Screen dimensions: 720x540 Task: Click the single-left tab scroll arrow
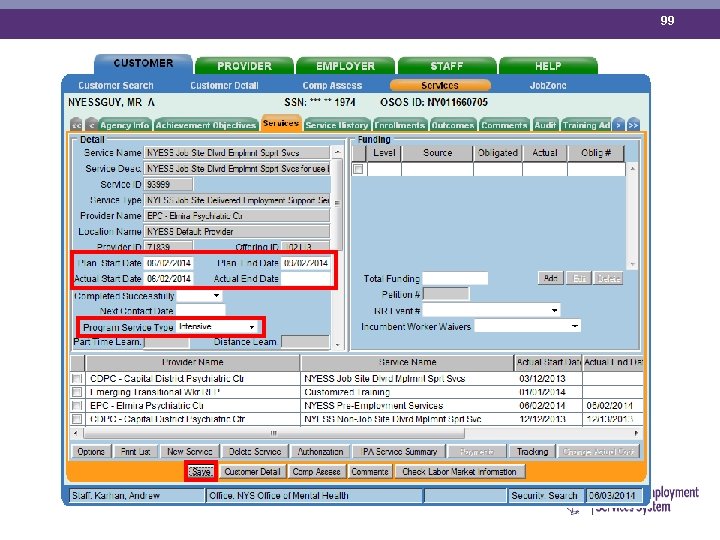click(91, 125)
